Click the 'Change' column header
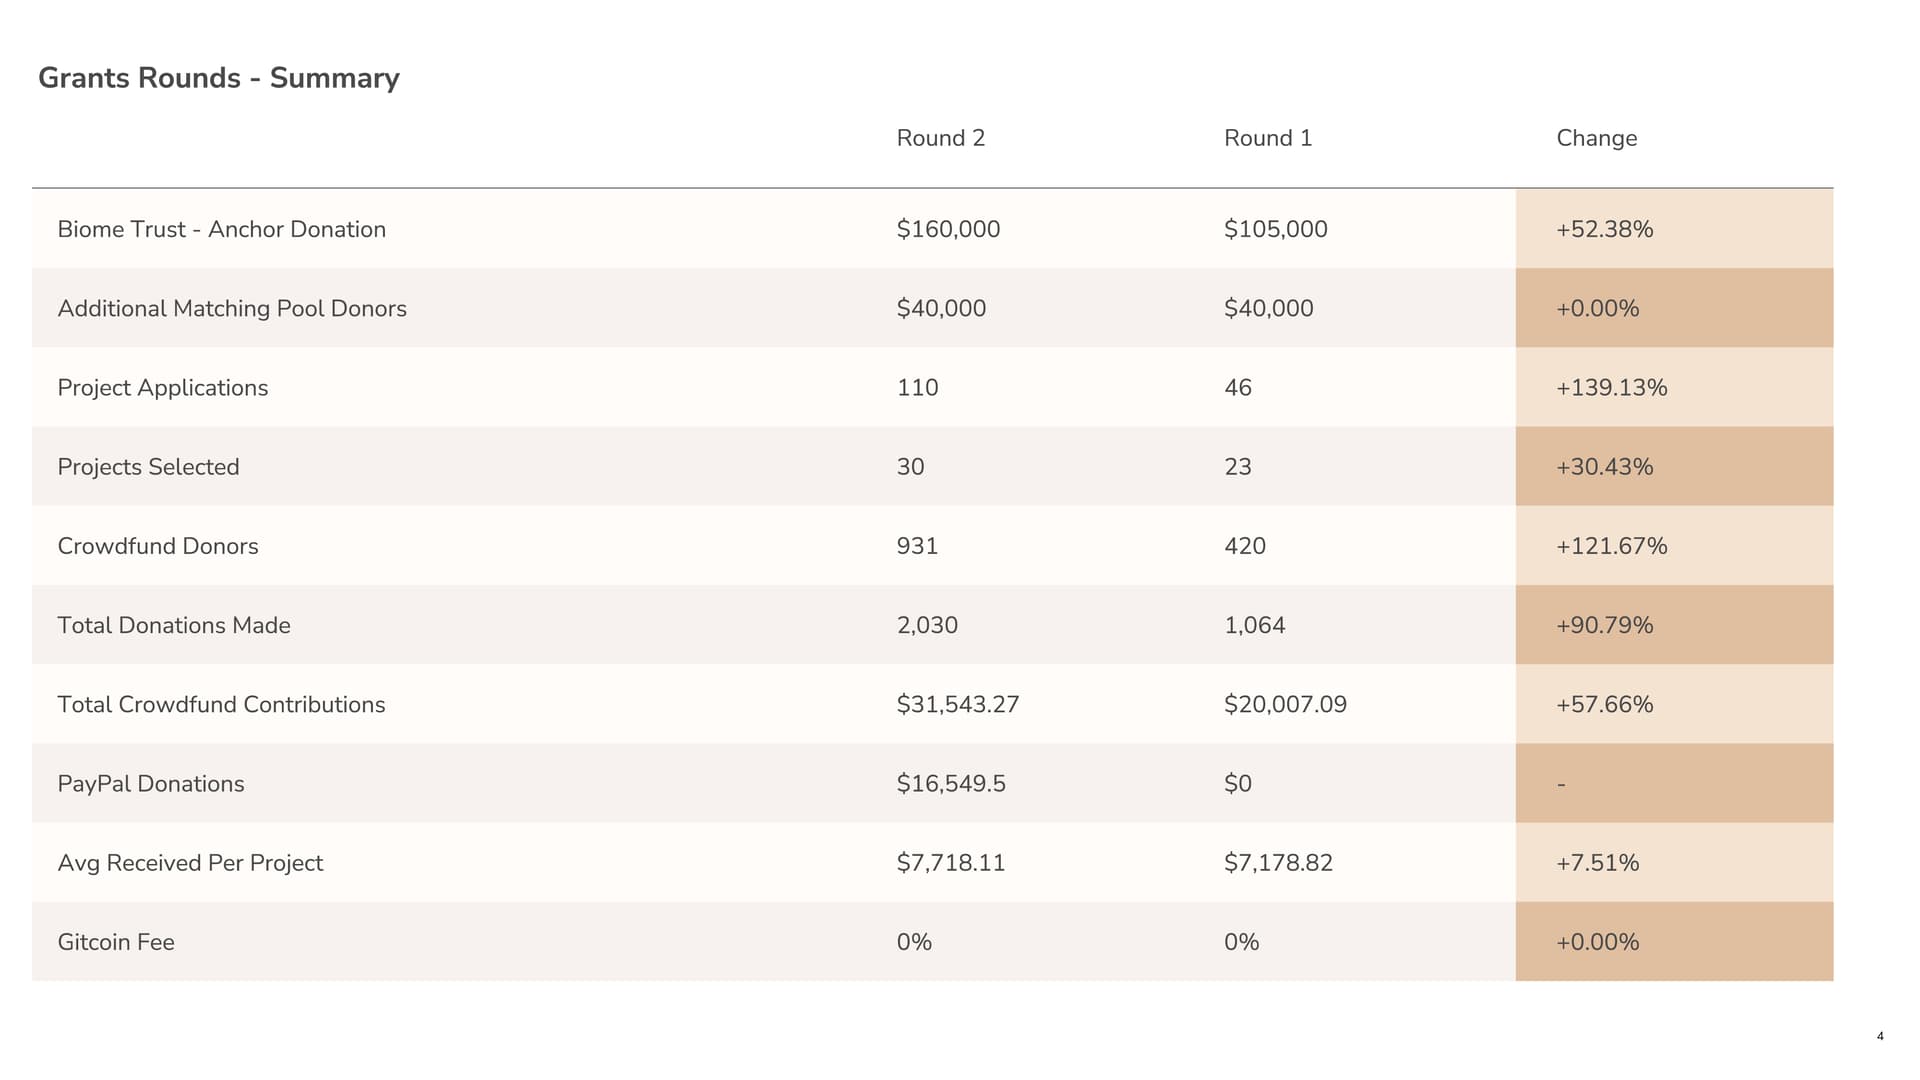This screenshot has height=1080, width=1920. pos(1596,138)
